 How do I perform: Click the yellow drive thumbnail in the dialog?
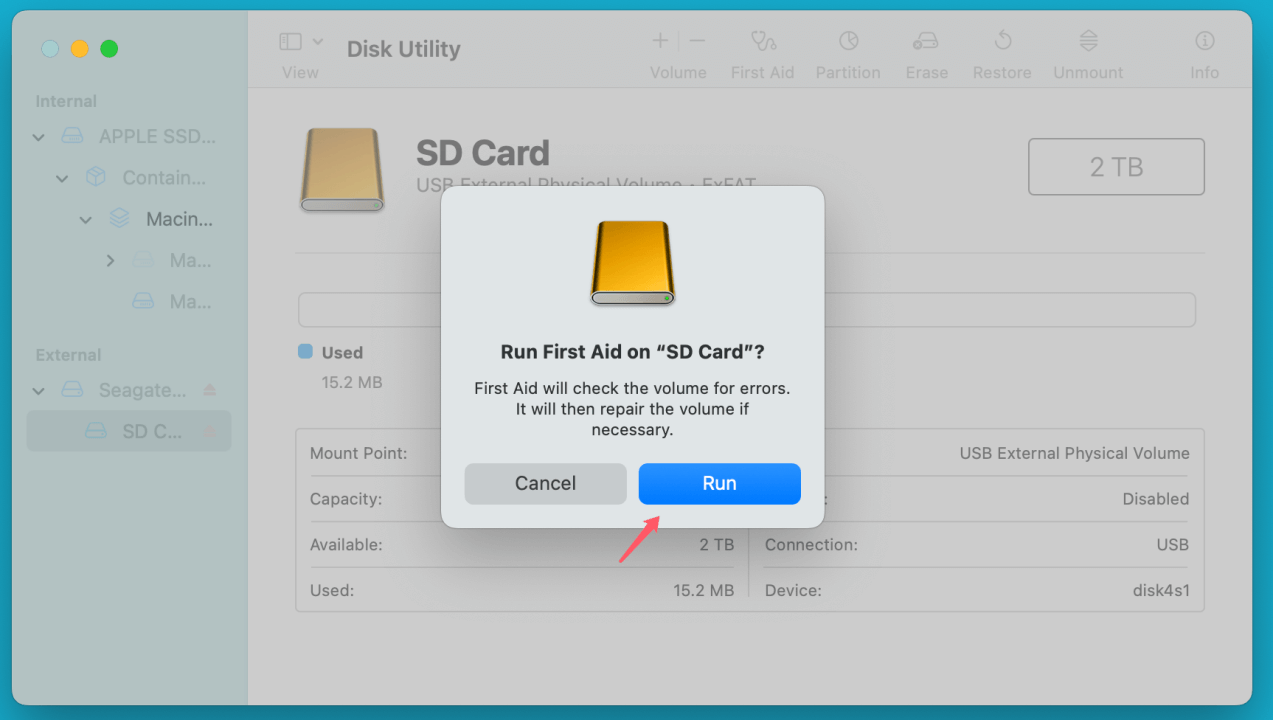(x=631, y=263)
